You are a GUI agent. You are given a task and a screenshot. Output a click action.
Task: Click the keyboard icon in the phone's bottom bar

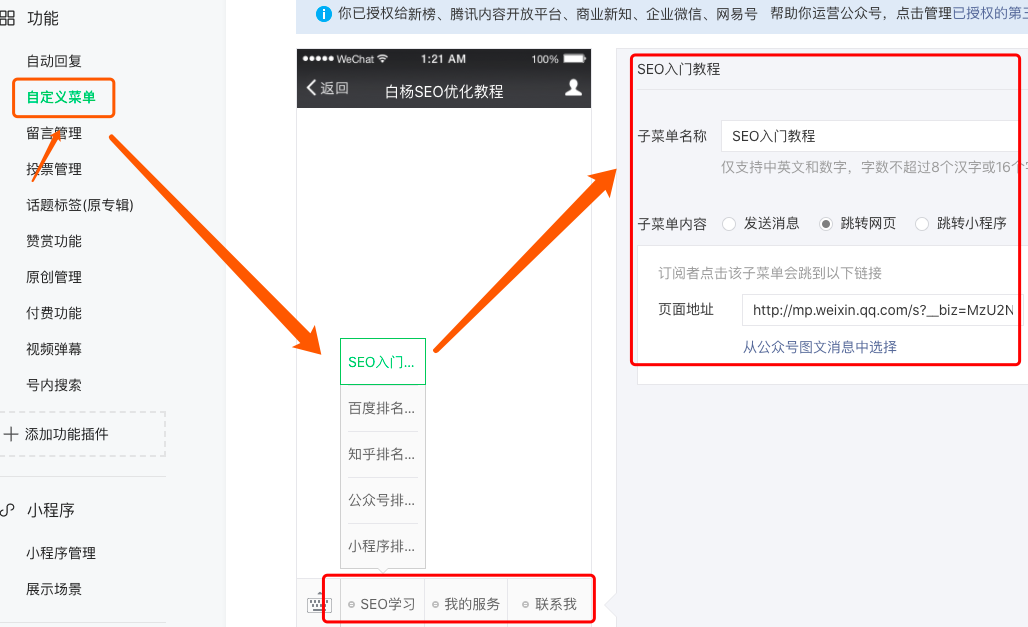318,602
